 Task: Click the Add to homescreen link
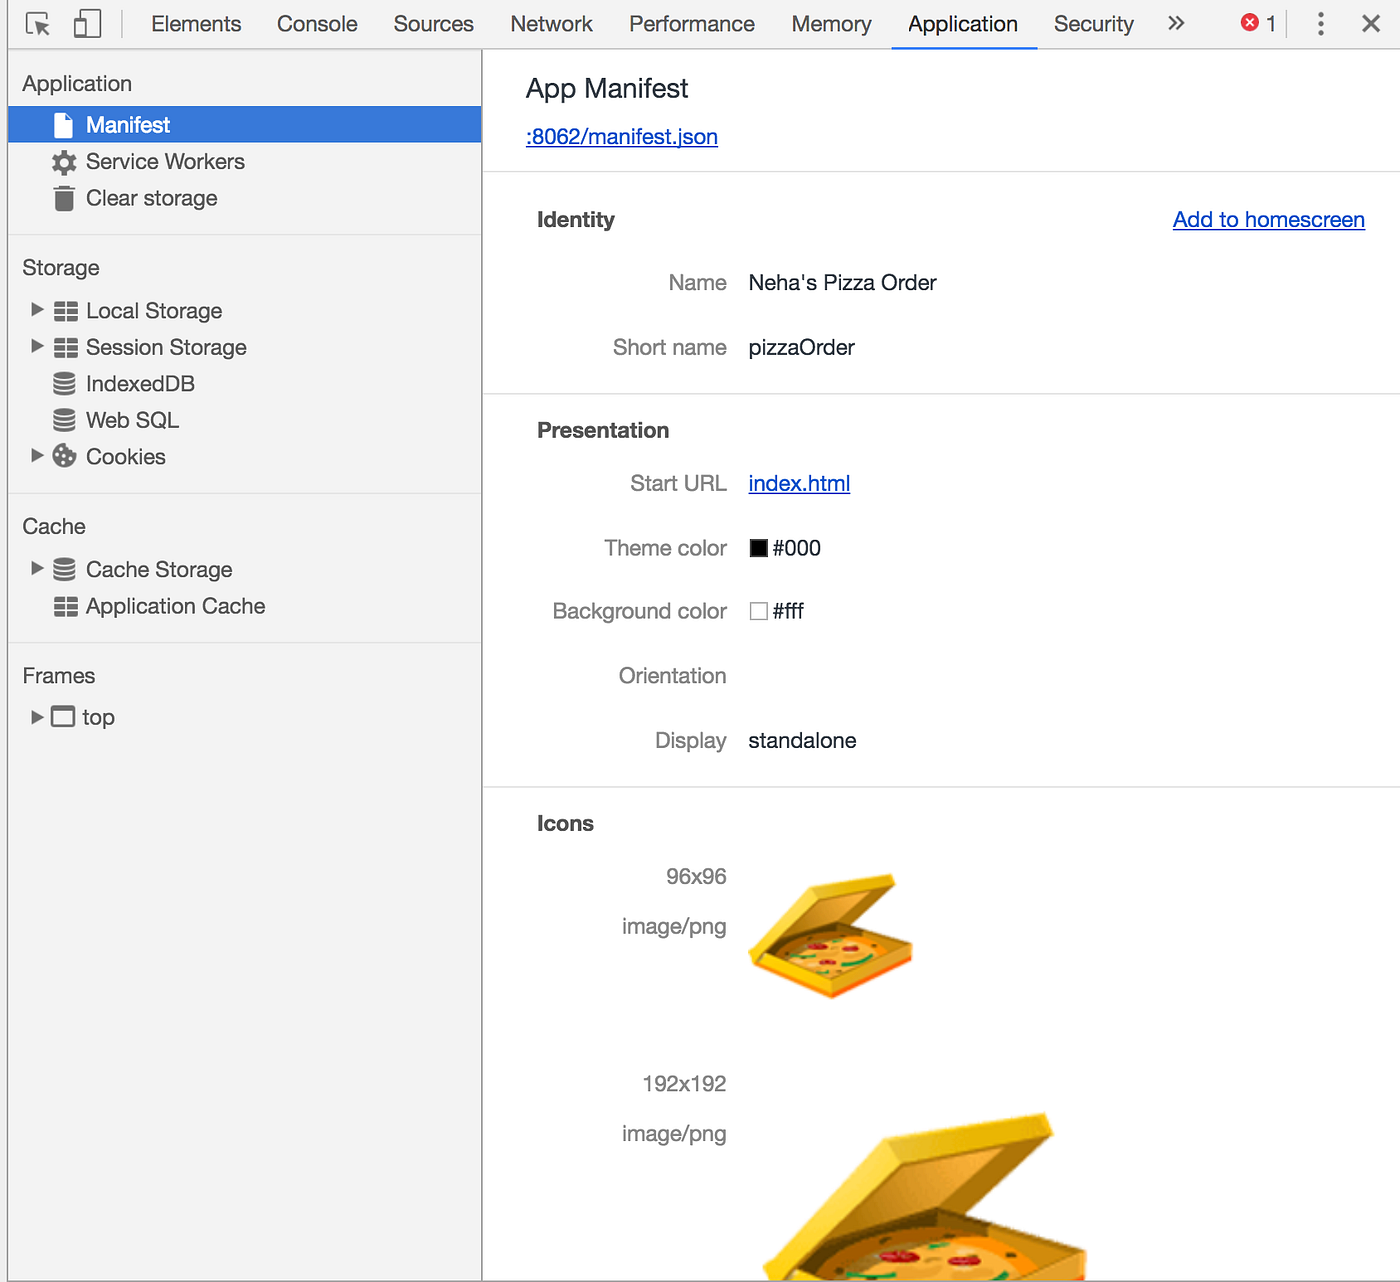[x=1269, y=220]
